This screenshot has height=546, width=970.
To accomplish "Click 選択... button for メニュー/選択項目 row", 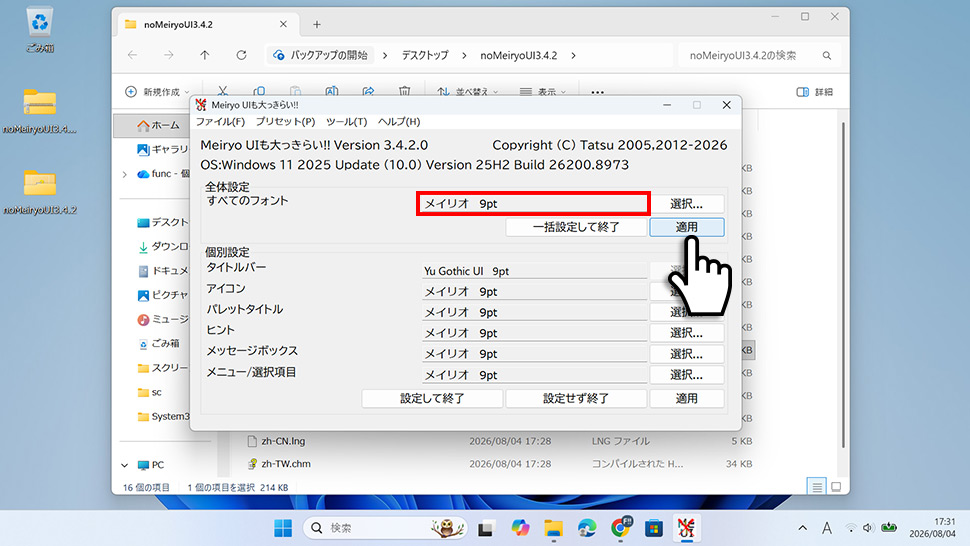I will click(x=686, y=375).
